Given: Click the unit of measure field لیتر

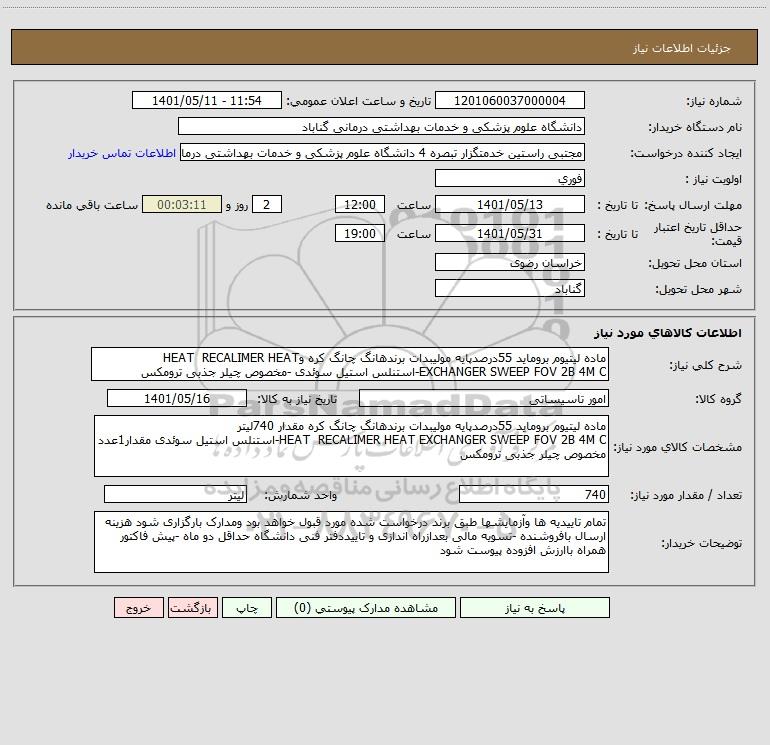Looking at the screenshot, I should pos(175,495).
